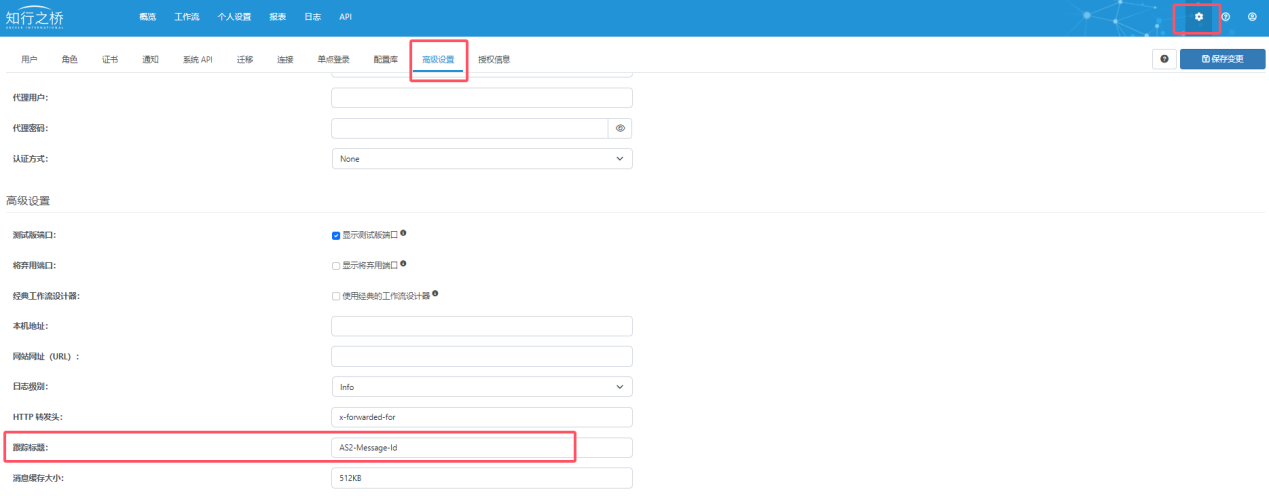Uncheck the 显示测试版端口 checkbox
The image size is (1269, 496).
coord(336,235)
